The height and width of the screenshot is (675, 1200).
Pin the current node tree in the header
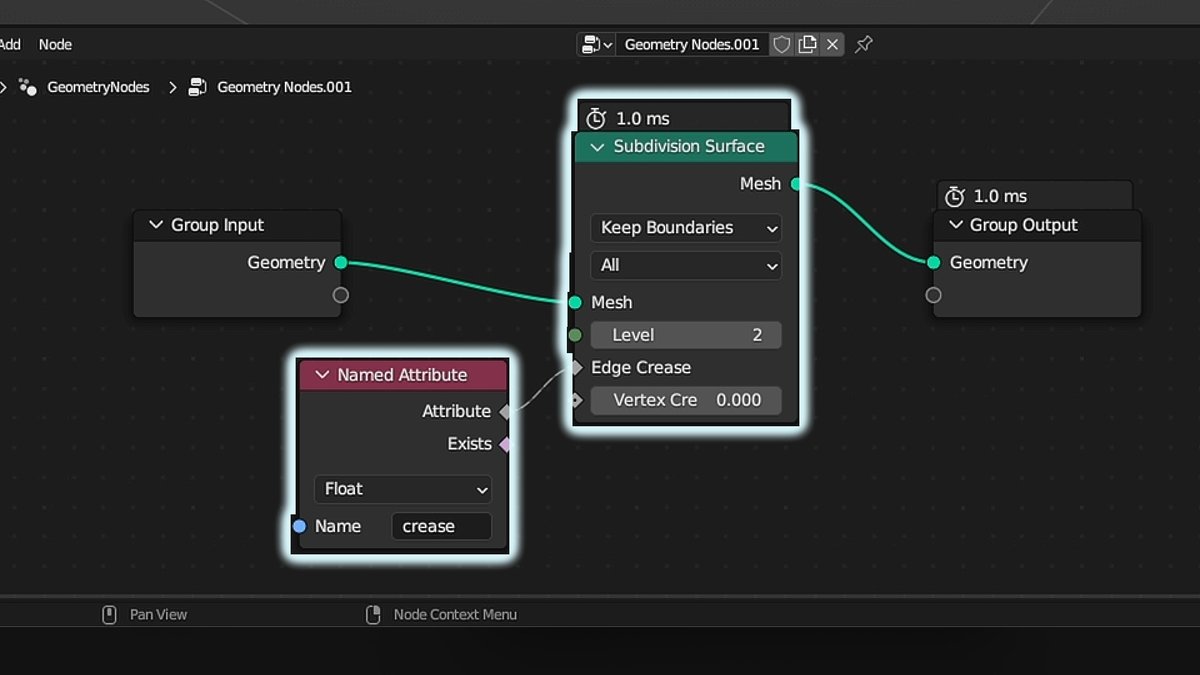point(863,44)
